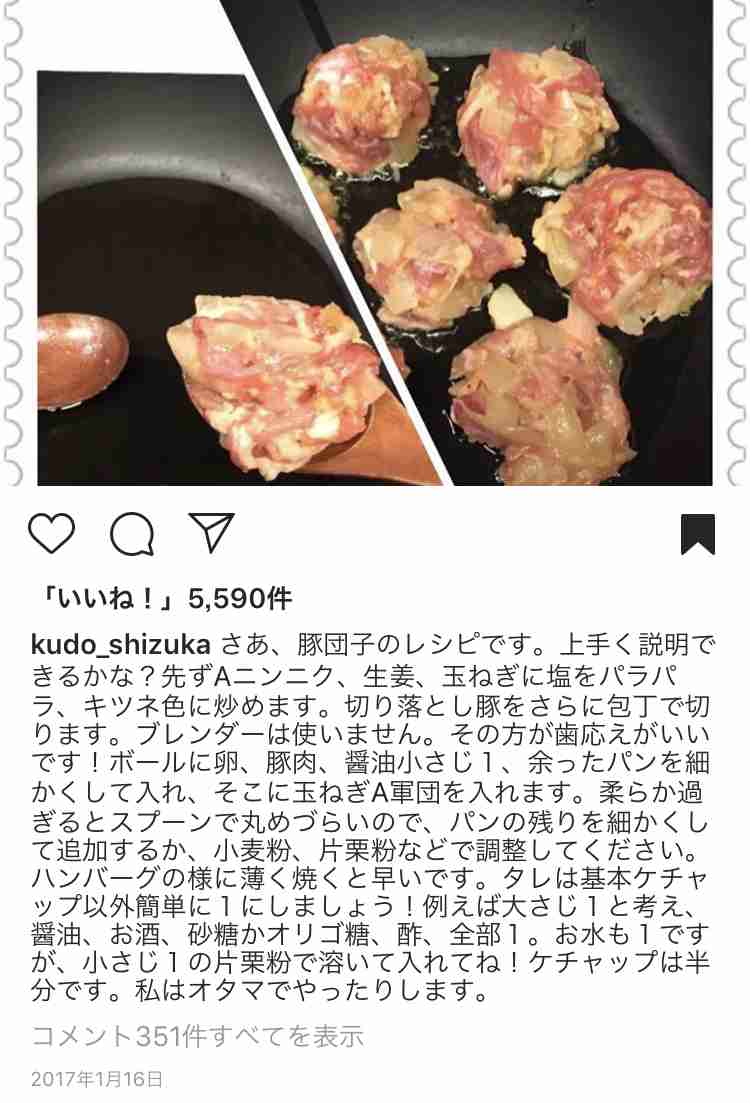Tap the 「いいね！」 label text
This screenshot has width=750, height=1103.
107,599
